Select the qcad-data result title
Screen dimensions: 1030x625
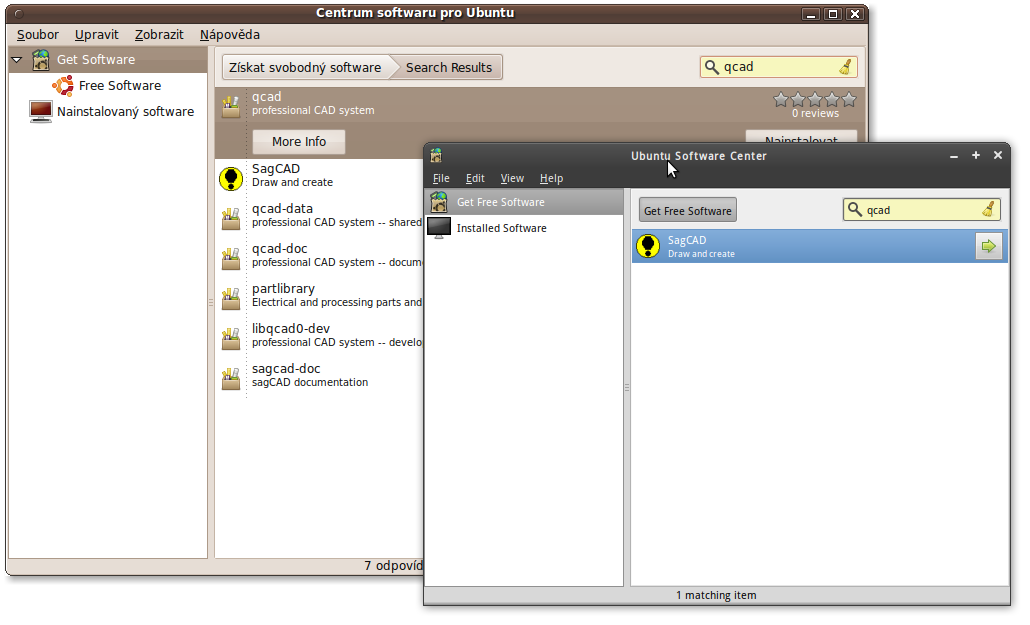(282, 209)
